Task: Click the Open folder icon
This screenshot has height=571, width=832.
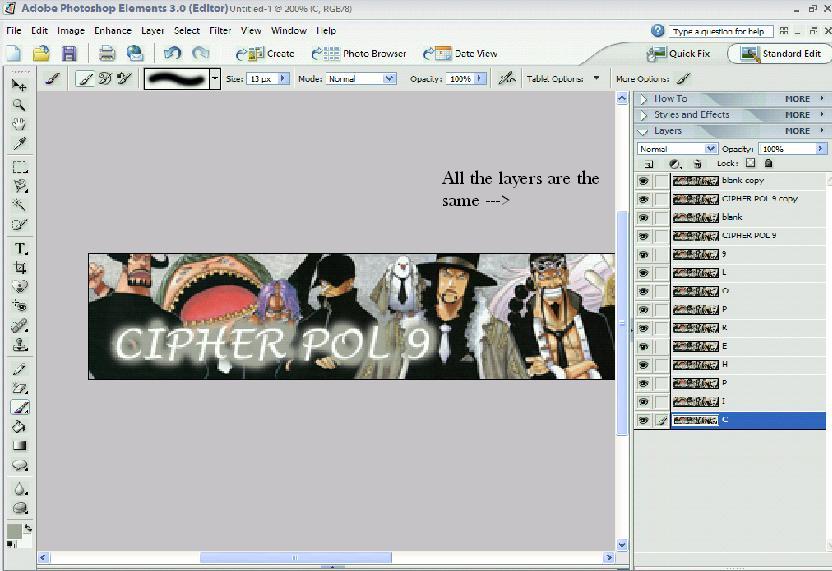Action: click(41, 54)
